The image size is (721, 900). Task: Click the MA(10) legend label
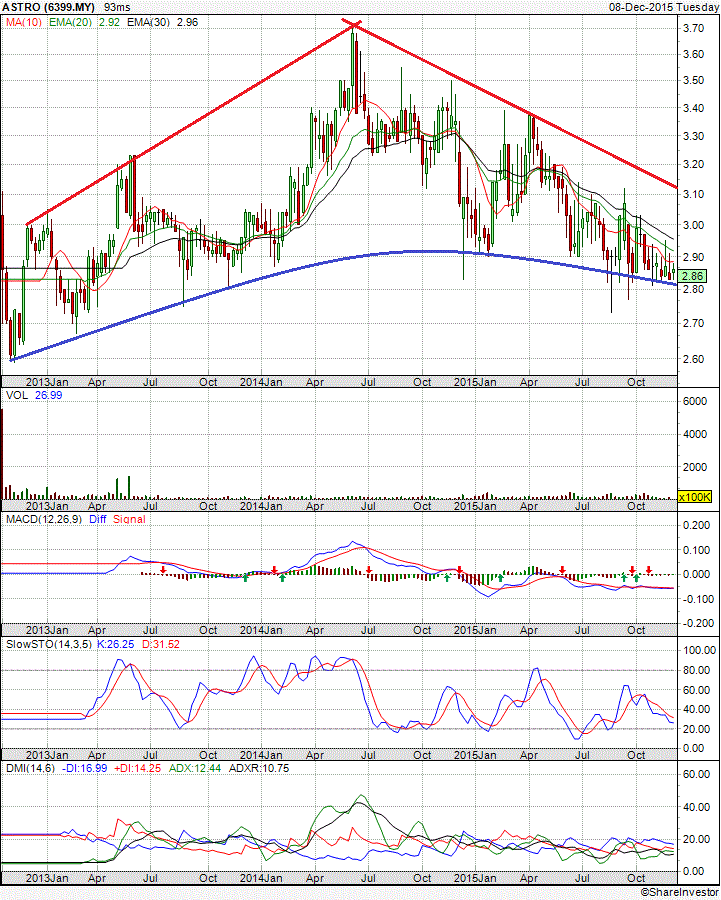tap(24, 22)
